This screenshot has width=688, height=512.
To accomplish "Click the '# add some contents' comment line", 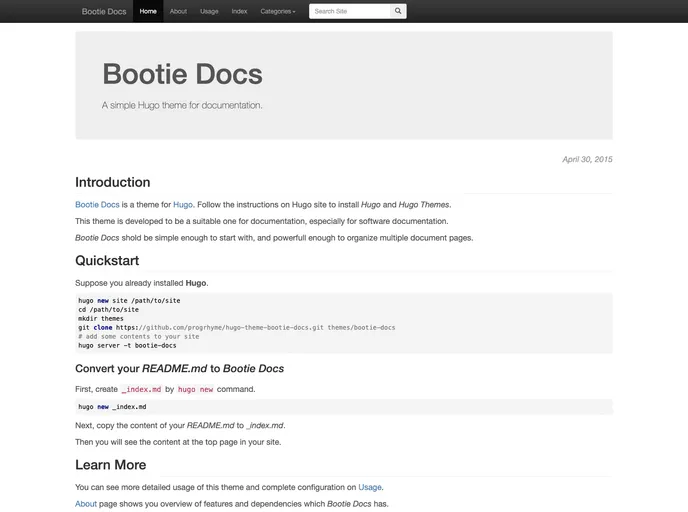I will pos(139,337).
